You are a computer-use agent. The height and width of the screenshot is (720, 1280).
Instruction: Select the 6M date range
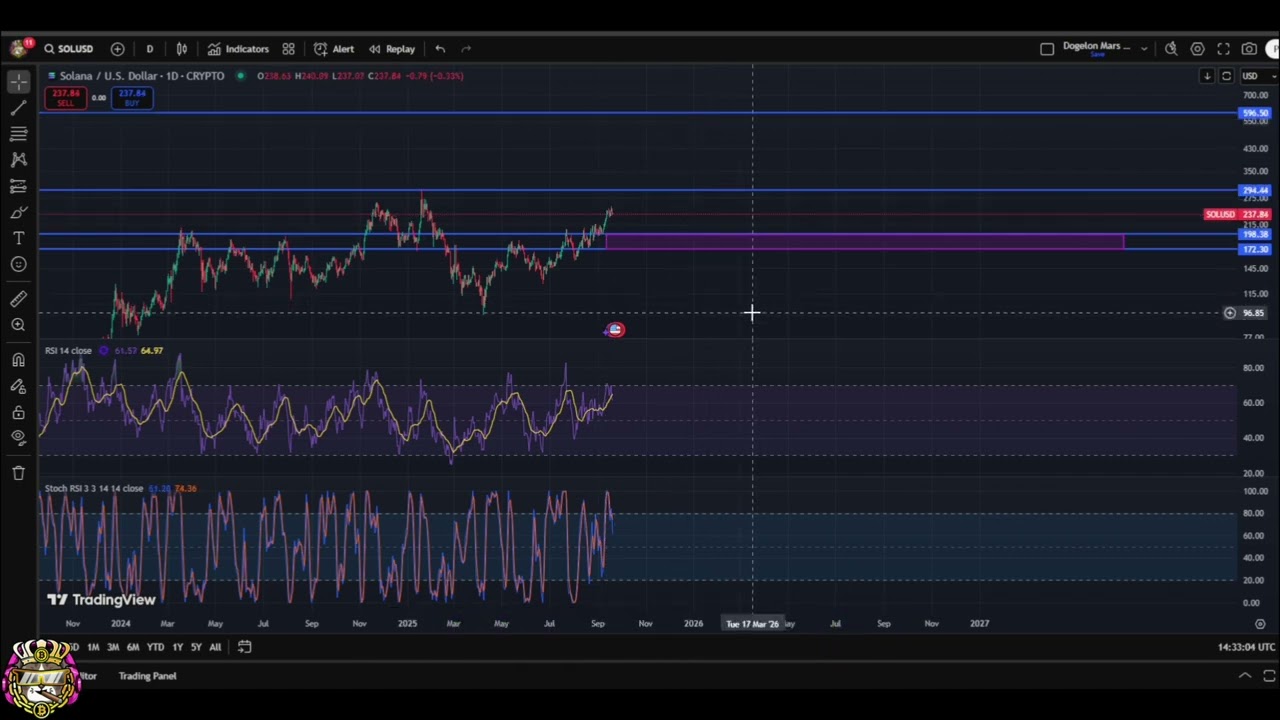133,647
